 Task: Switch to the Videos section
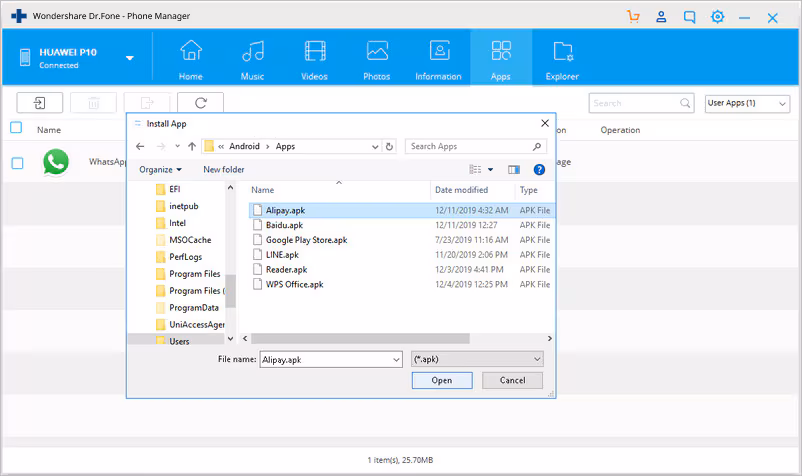(314, 60)
